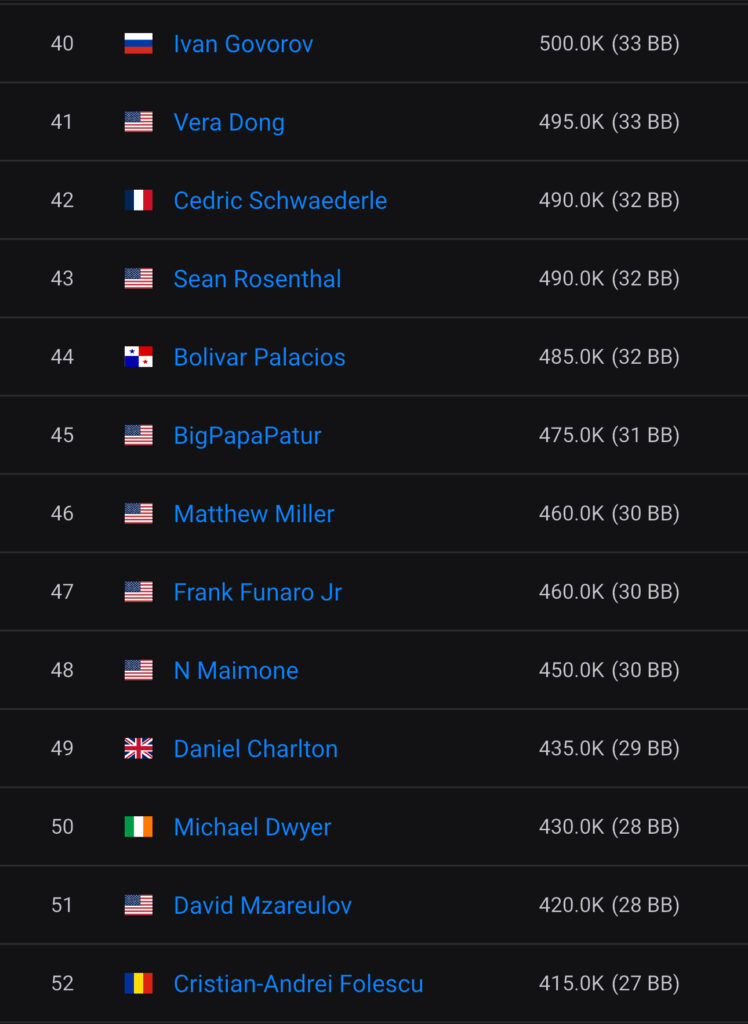
Task: Click the Romanian flag beside Cristian-Andrei Folescu
Action: click(138, 984)
